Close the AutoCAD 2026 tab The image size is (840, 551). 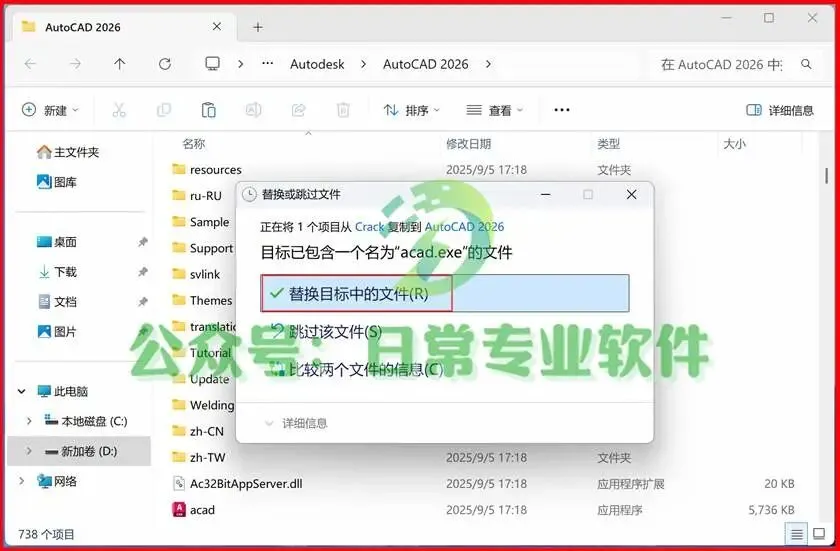(x=216, y=27)
